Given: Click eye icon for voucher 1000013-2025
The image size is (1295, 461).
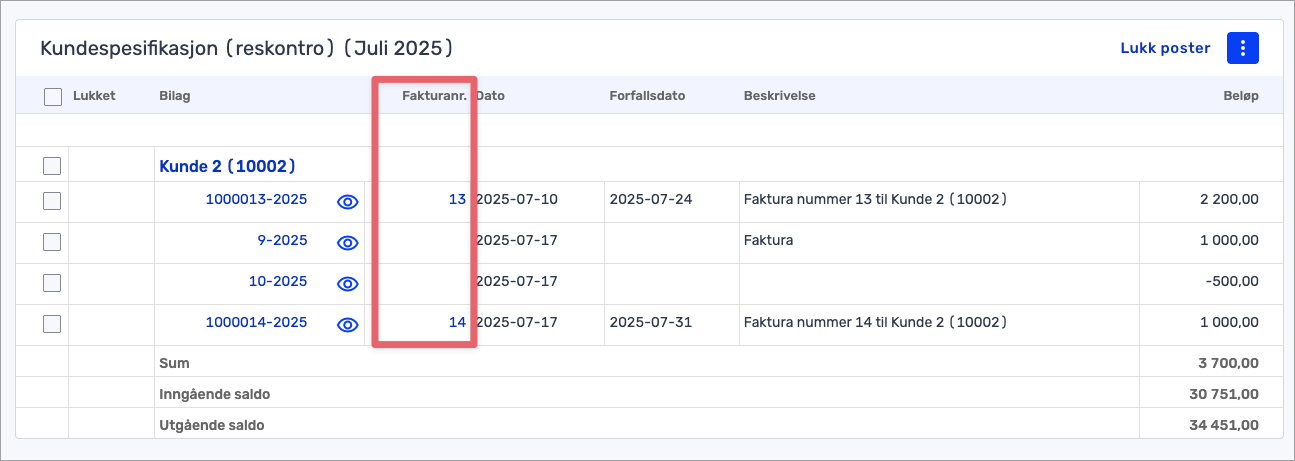Looking at the screenshot, I should click(347, 200).
